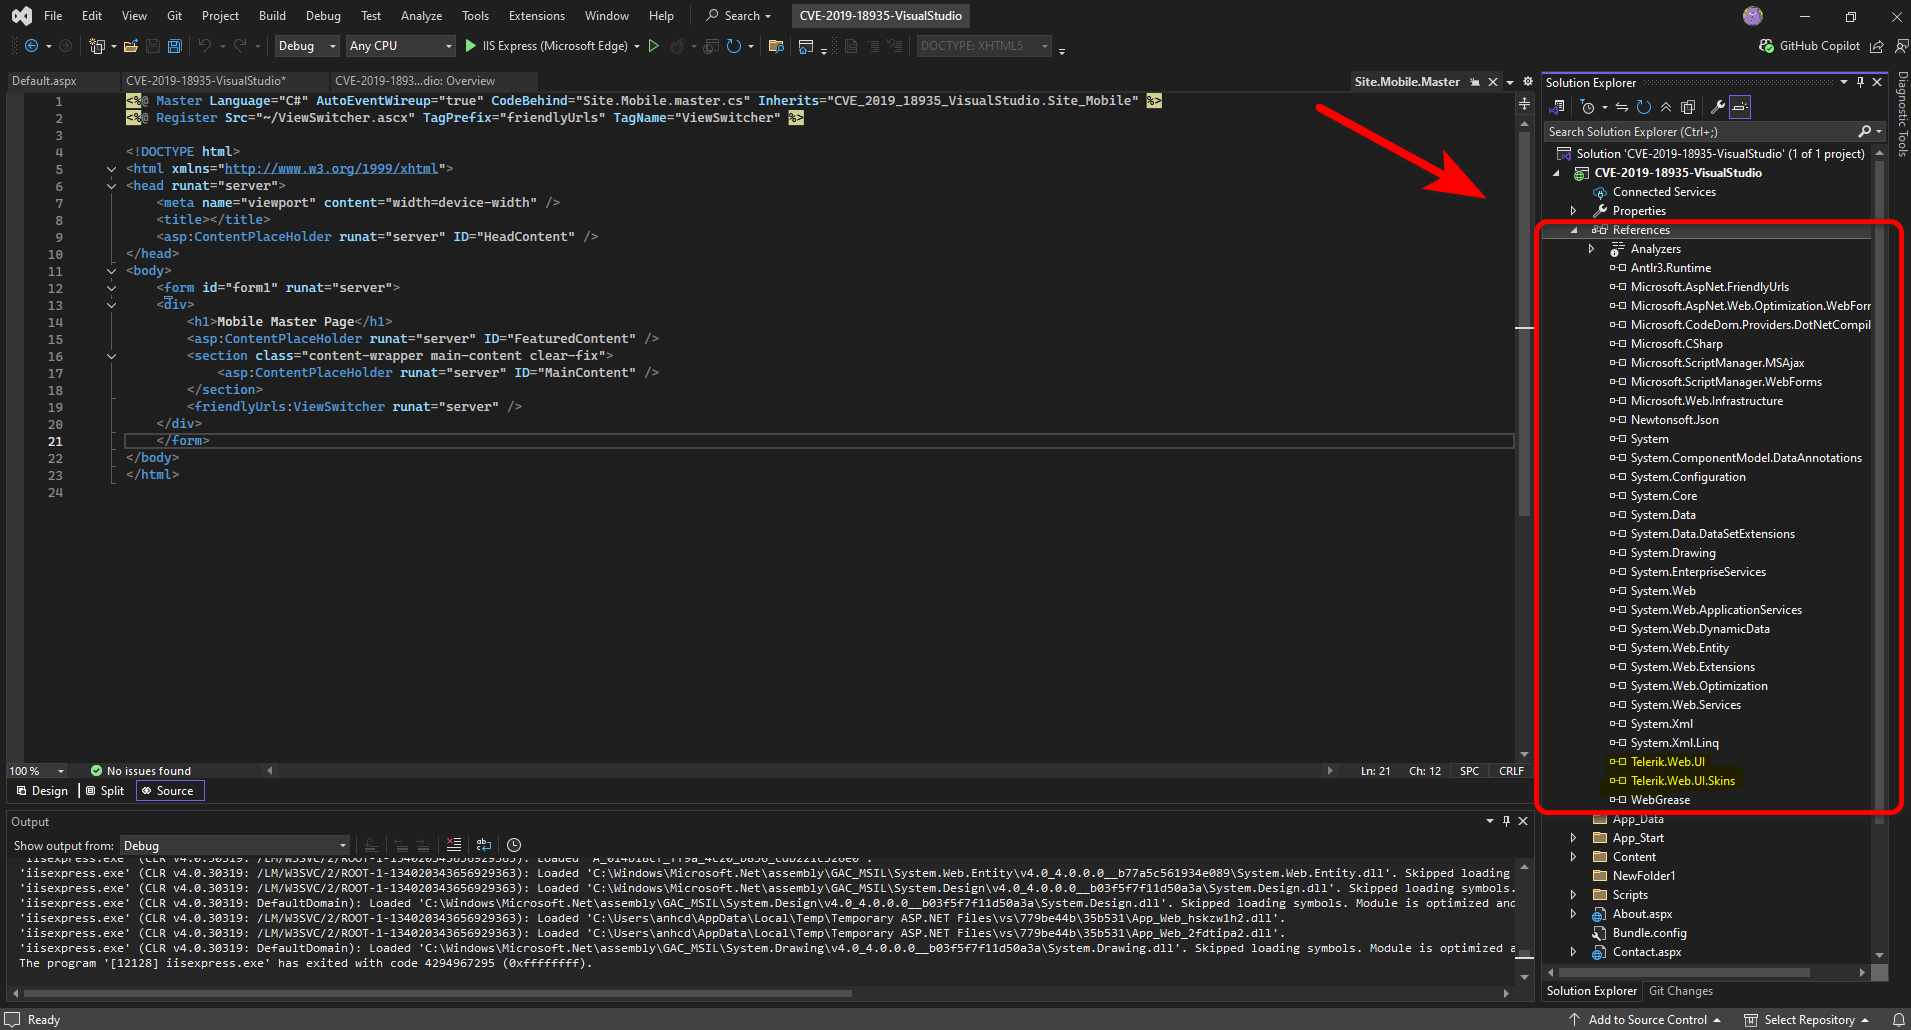This screenshot has width=1911, height=1030.
Task: Open Properties via the wrench icon
Action: click(1717, 107)
